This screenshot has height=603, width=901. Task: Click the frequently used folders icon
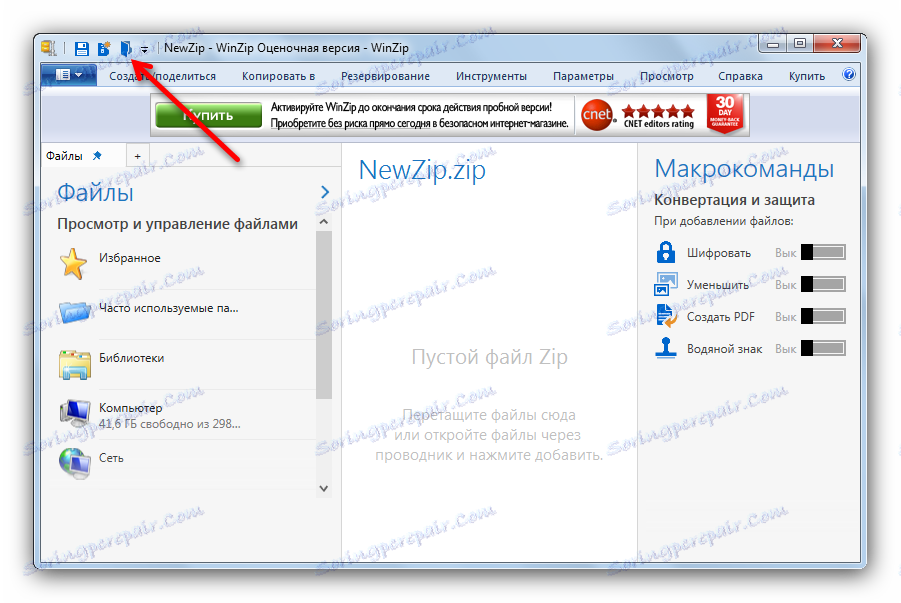coord(74,313)
